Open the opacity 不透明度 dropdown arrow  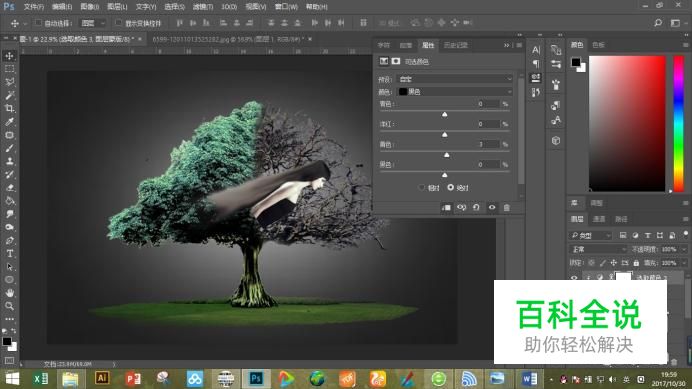click(684, 249)
